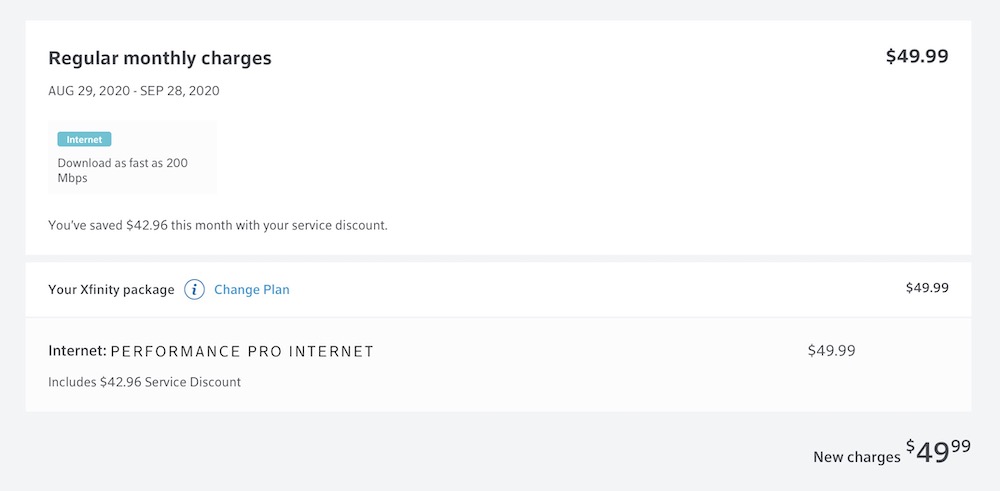Click the bold $49.99 total beside the heading
The width and height of the screenshot is (1000, 491).
coord(917,57)
